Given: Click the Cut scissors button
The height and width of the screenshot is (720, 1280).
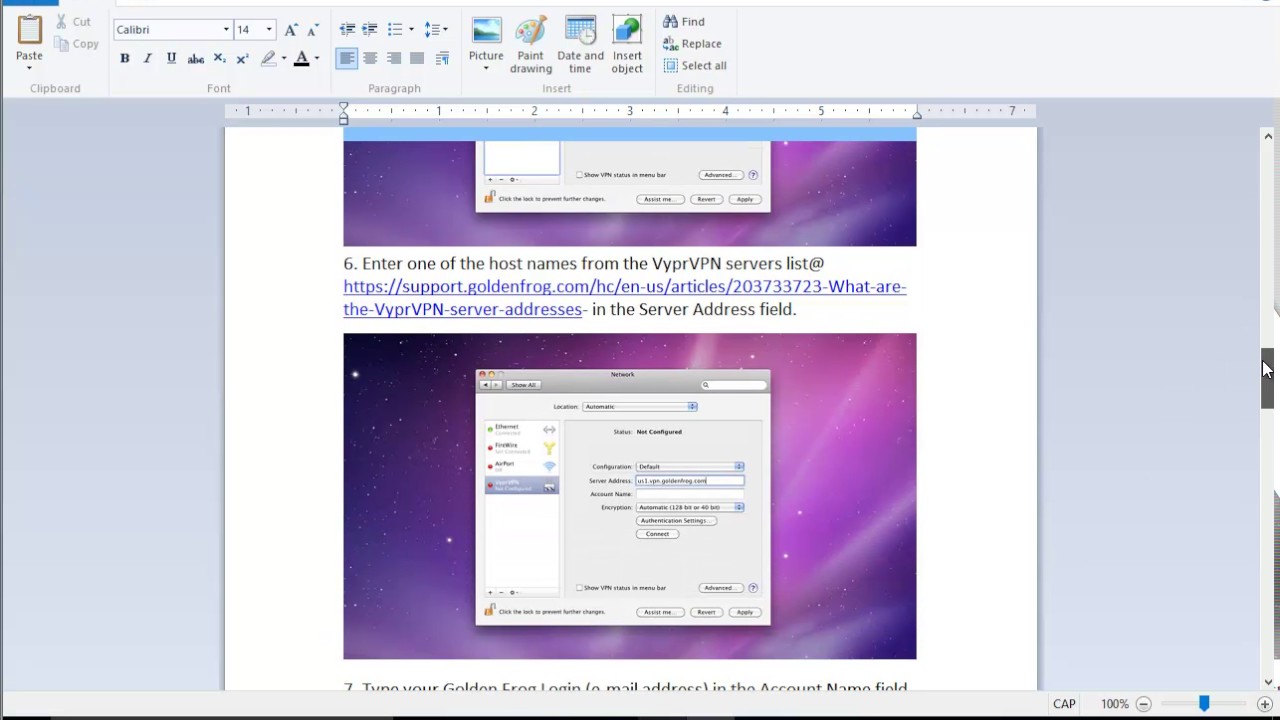Looking at the screenshot, I should 73,21.
